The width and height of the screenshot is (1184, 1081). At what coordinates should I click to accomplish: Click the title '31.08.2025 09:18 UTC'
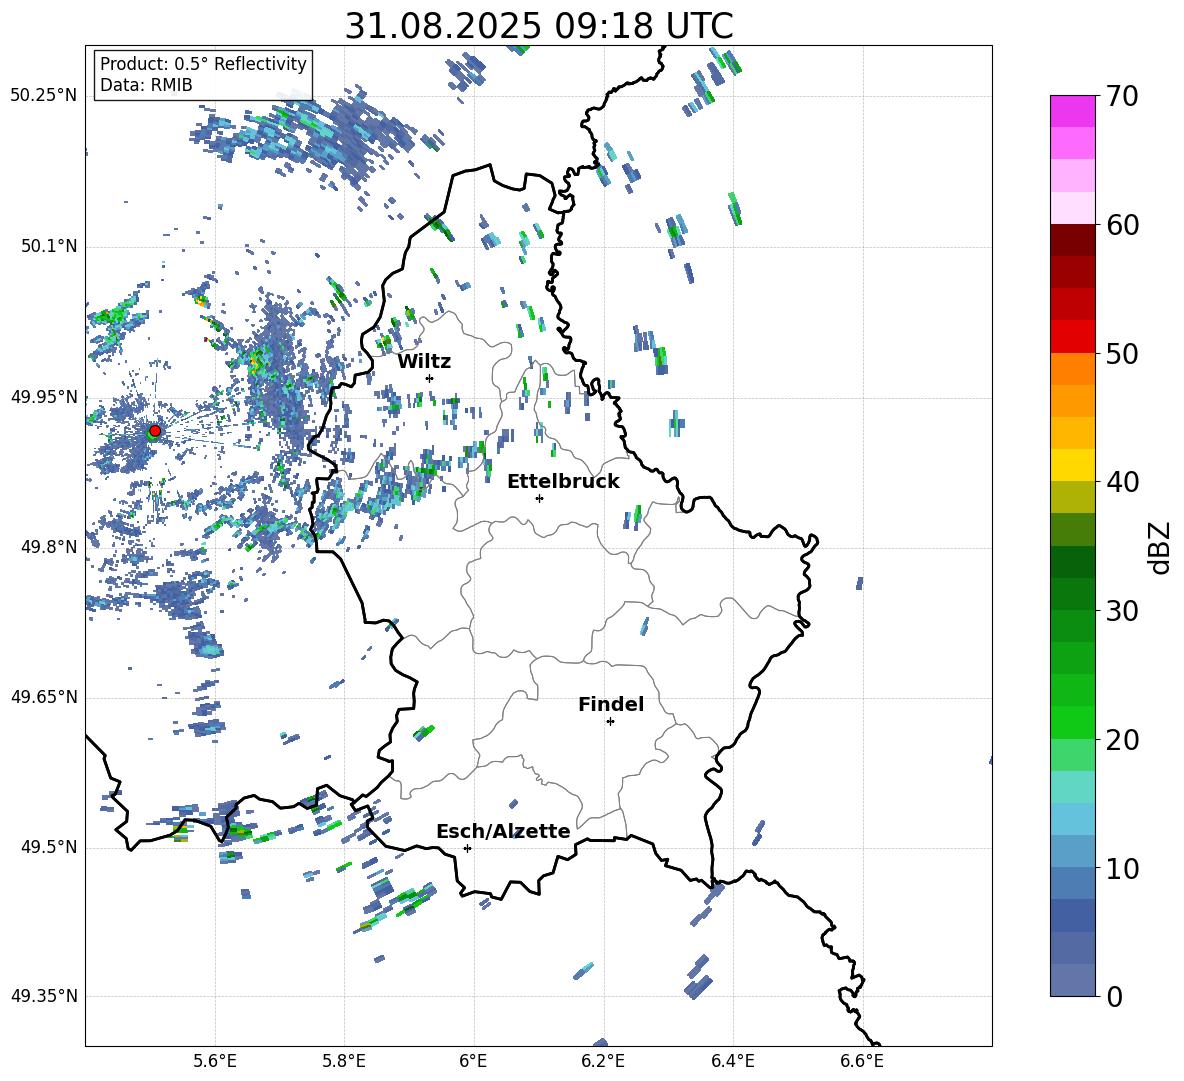point(538,26)
